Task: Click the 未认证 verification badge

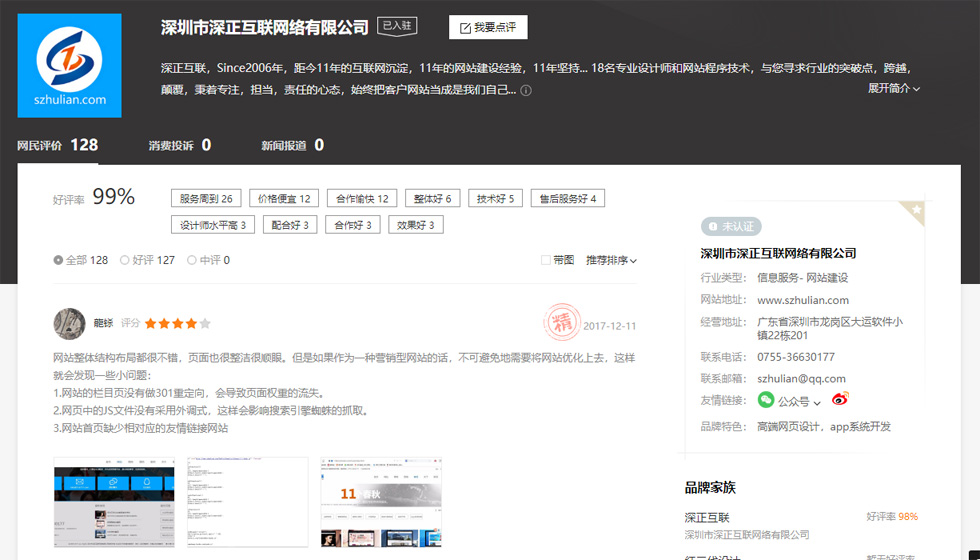Action: click(731, 226)
